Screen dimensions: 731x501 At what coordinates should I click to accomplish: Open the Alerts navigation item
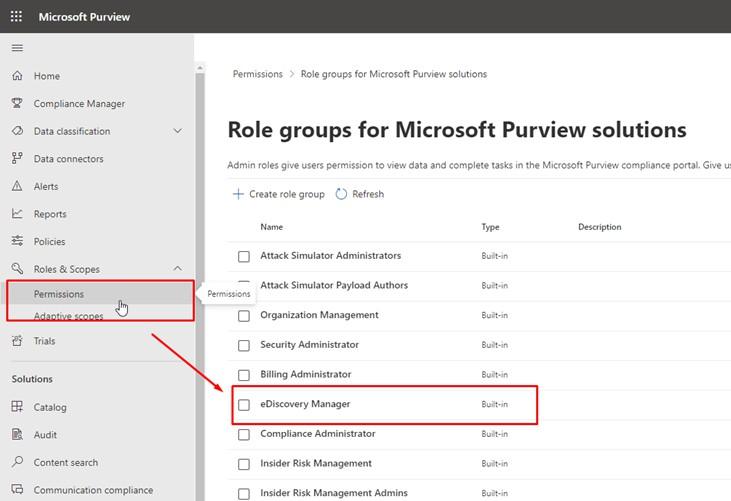tap(46, 186)
